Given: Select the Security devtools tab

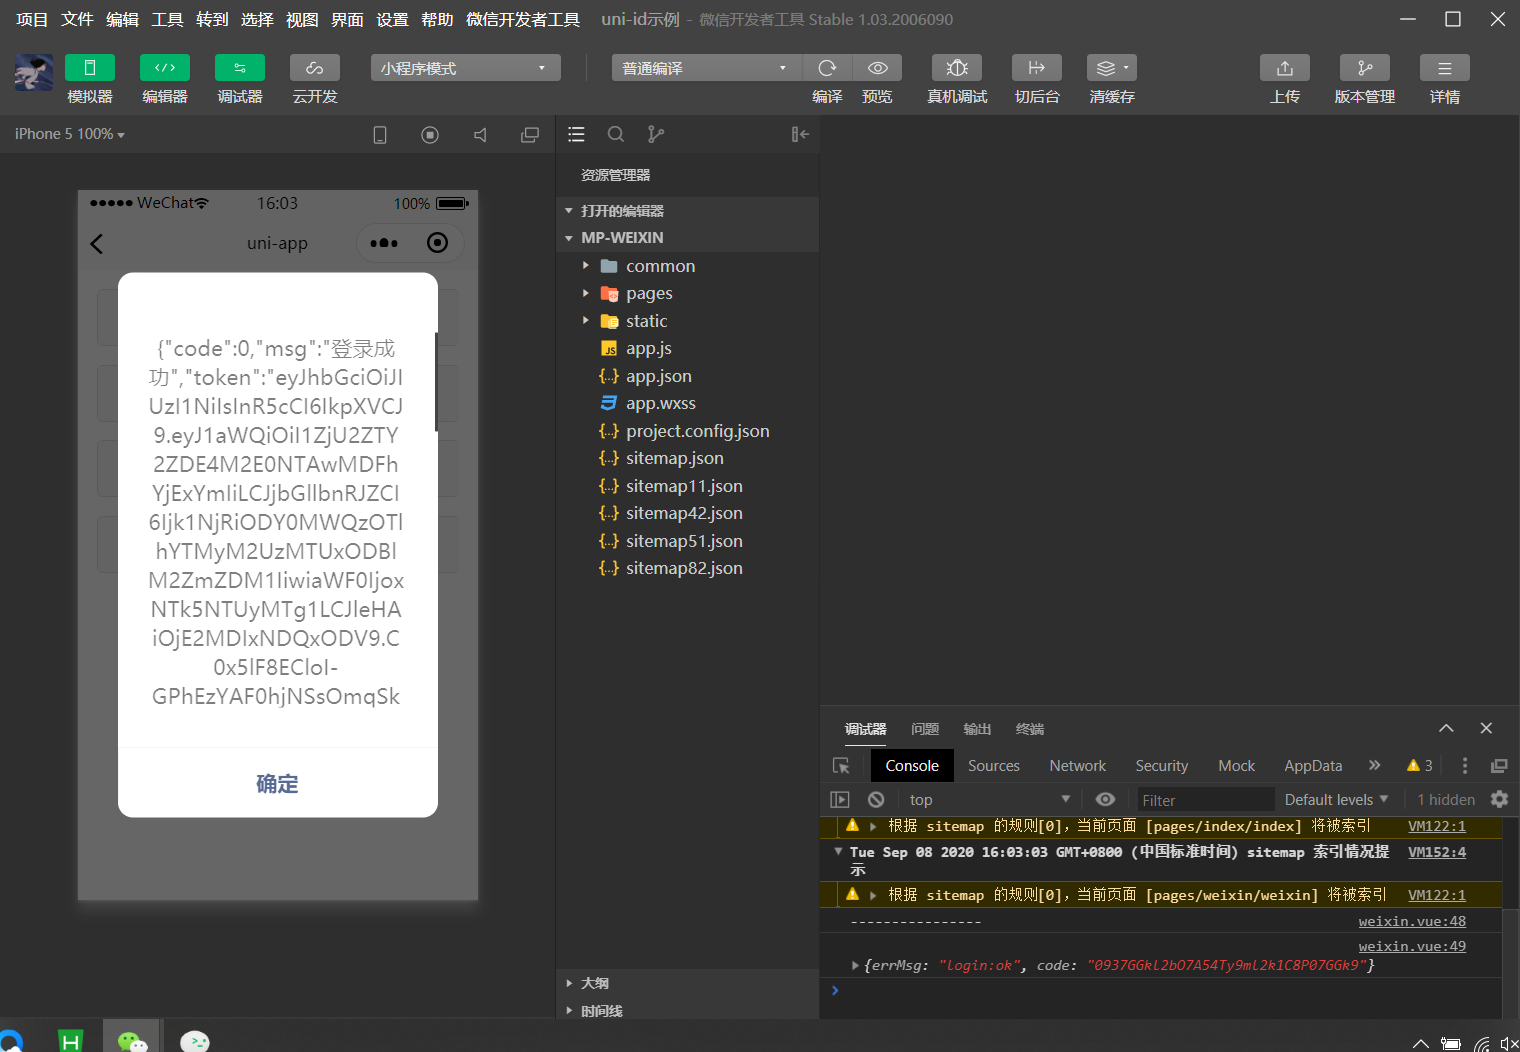Looking at the screenshot, I should pos(1162,765).
